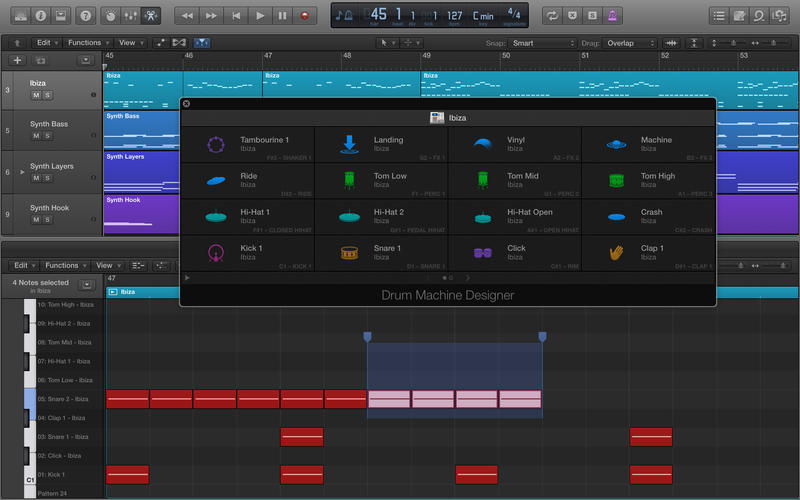800x500 pixels.
Task: Select the Landing download-arrow icon
Action: [349, 145]
